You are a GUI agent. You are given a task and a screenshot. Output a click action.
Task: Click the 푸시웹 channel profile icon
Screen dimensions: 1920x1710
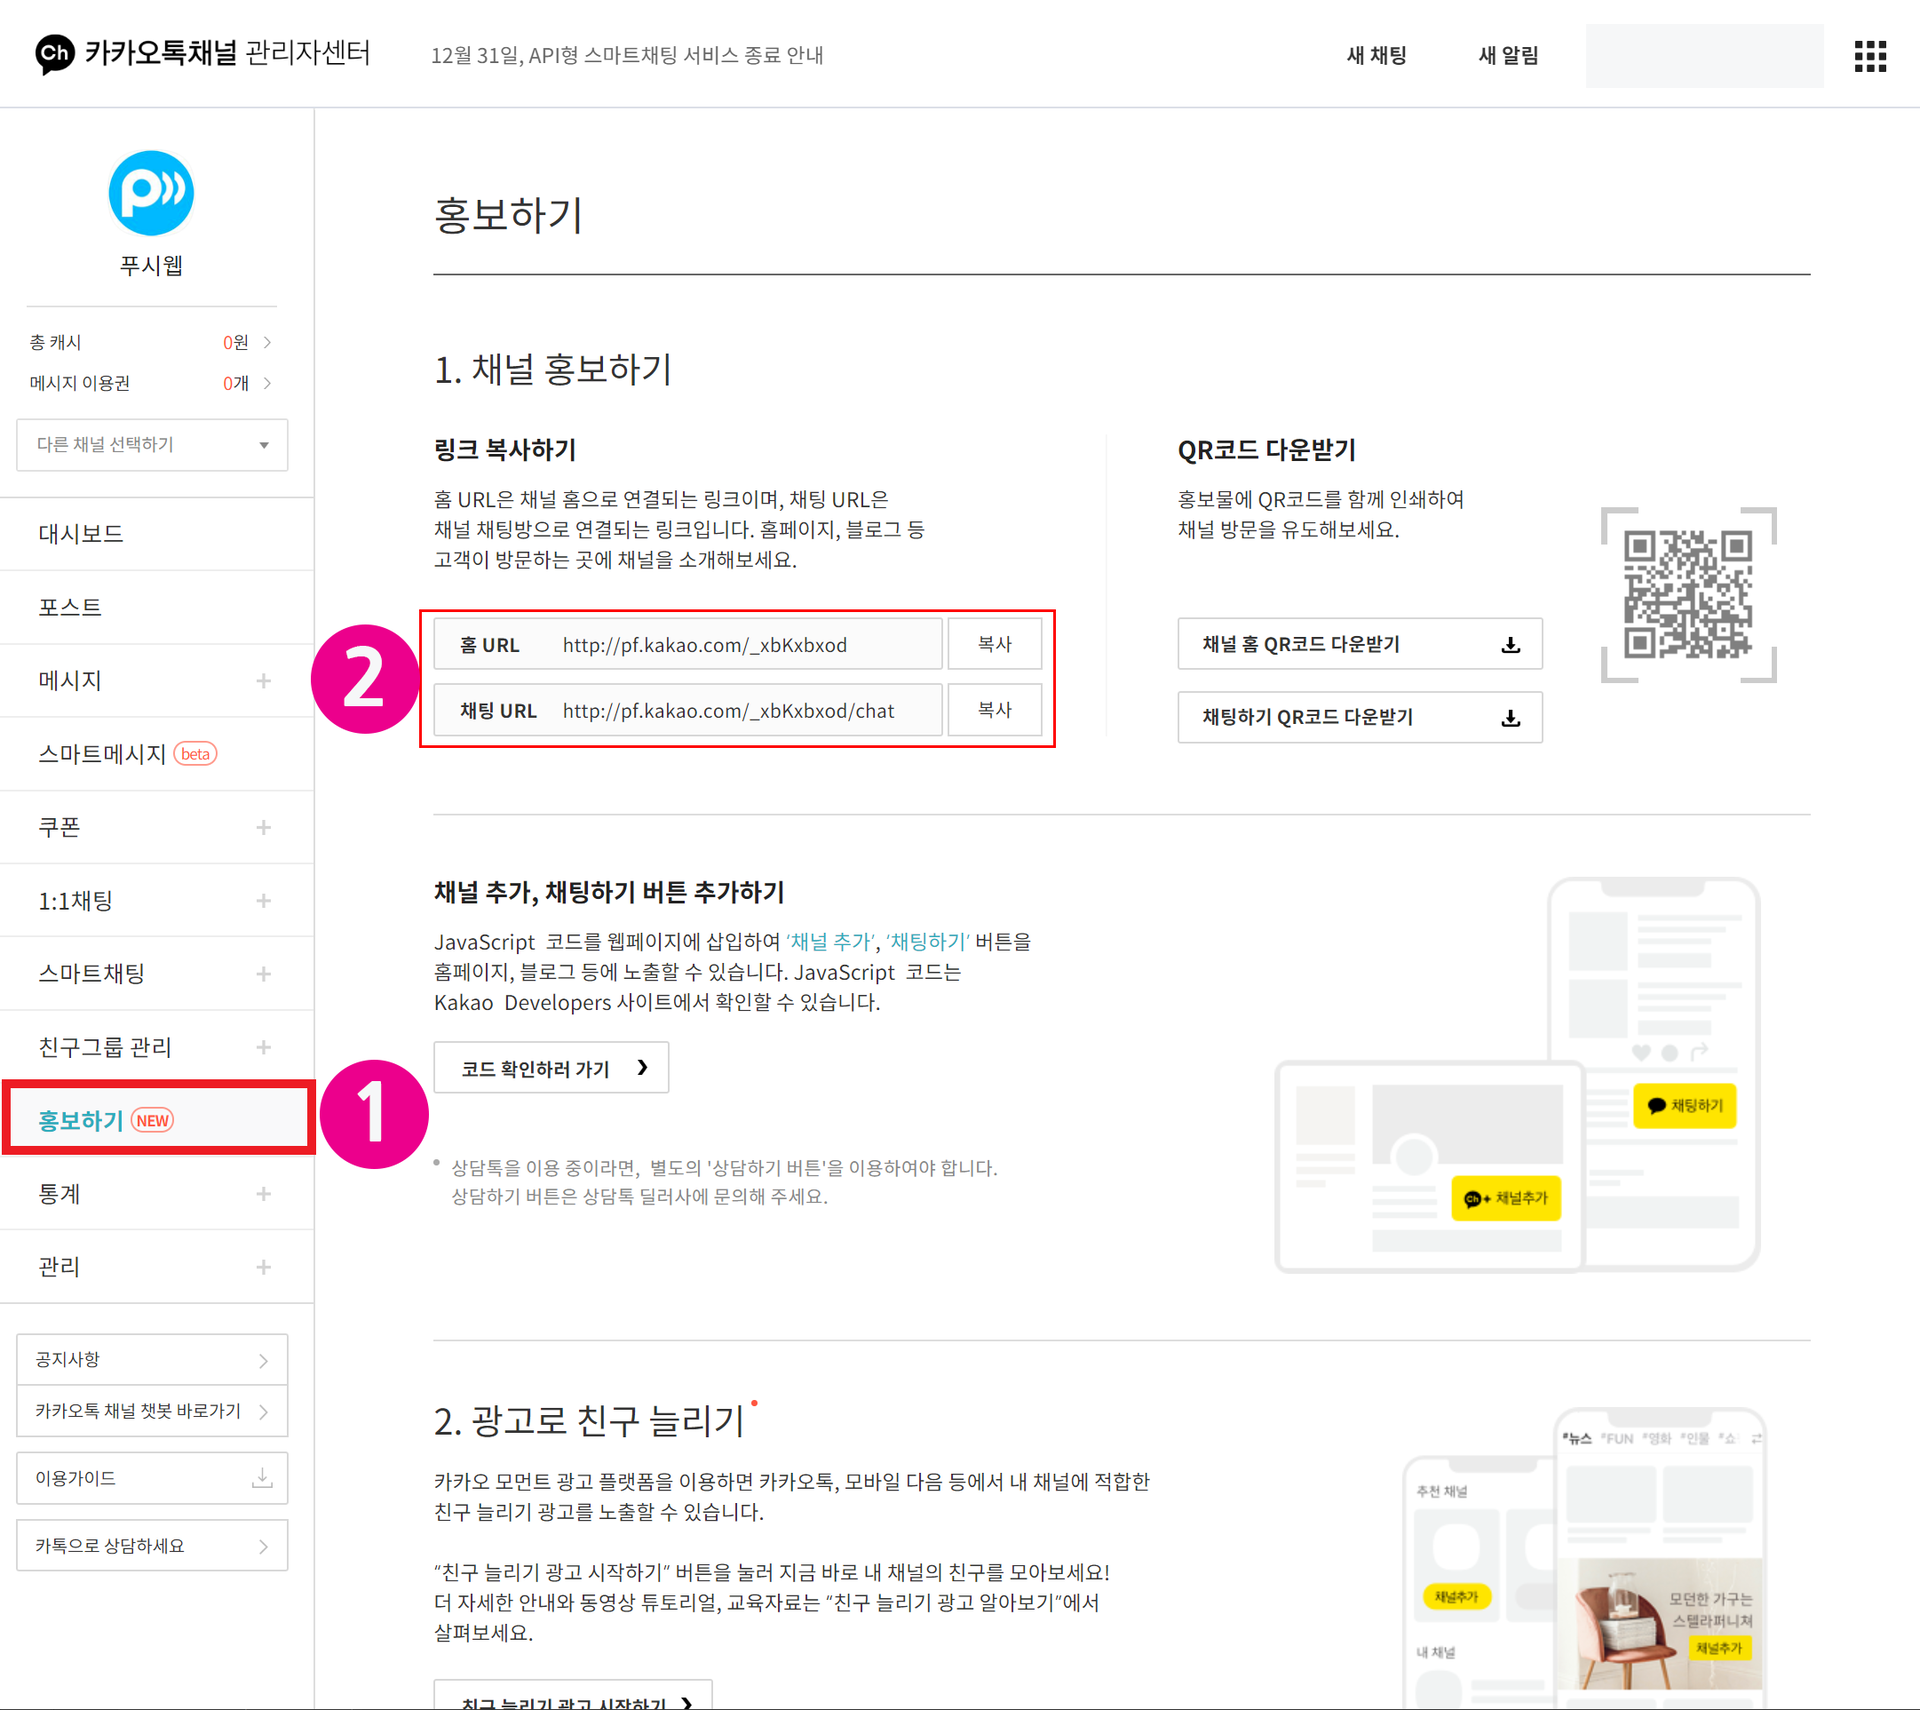coord(151,193)
